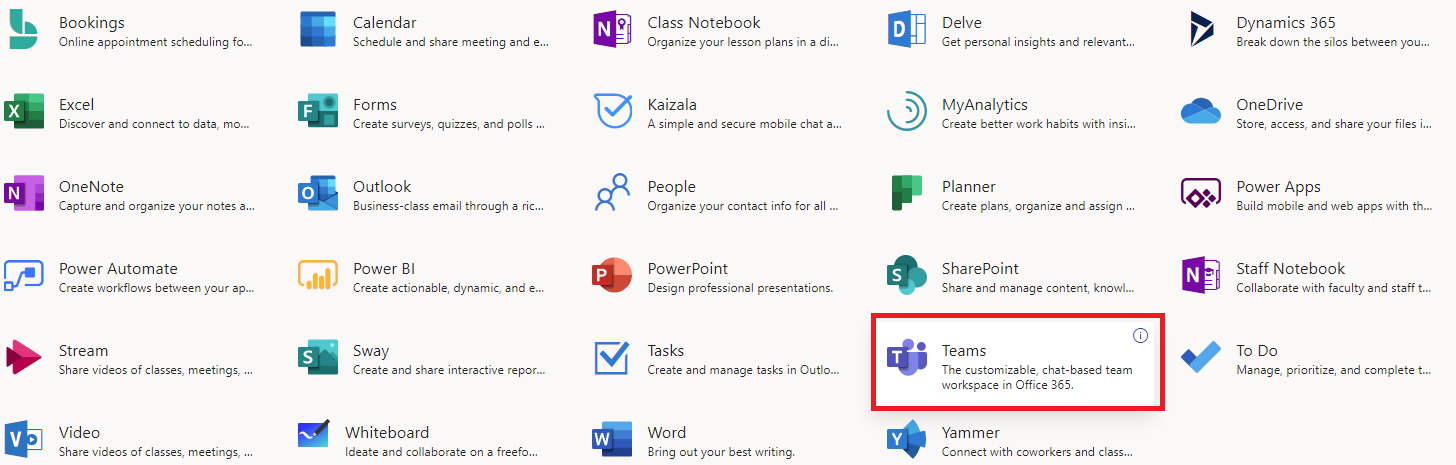Image resolution: width=1456 pixels, height=465 pixels.
Task: Open the Forms title link
Action: point(375,104)
